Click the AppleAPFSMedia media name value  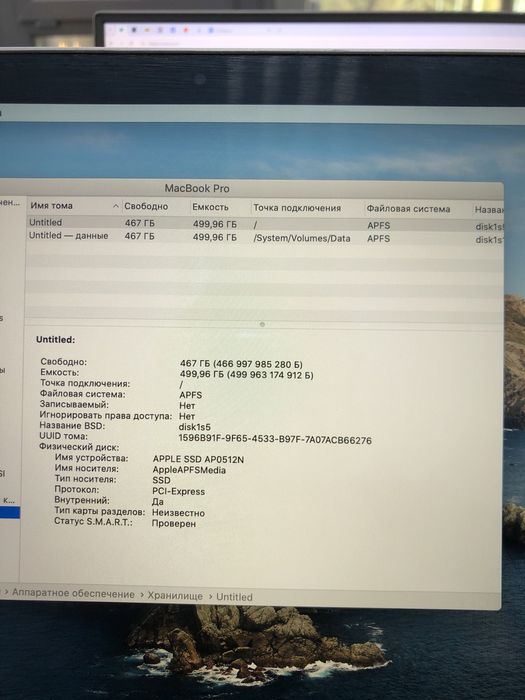pos(189,470)
